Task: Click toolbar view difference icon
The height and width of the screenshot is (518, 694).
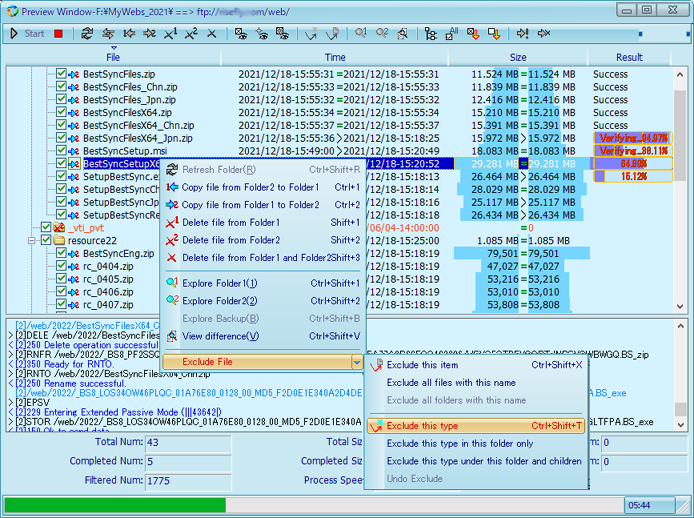Action: tap(402, 34)
